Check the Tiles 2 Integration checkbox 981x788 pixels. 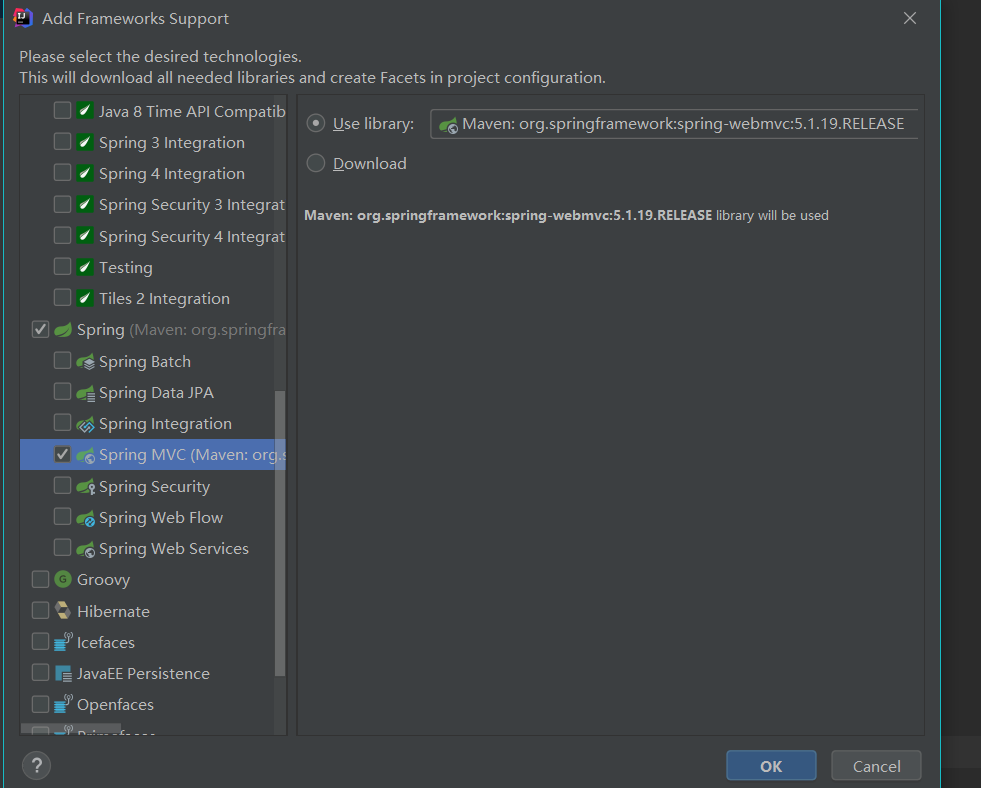(x=62, y=298)
